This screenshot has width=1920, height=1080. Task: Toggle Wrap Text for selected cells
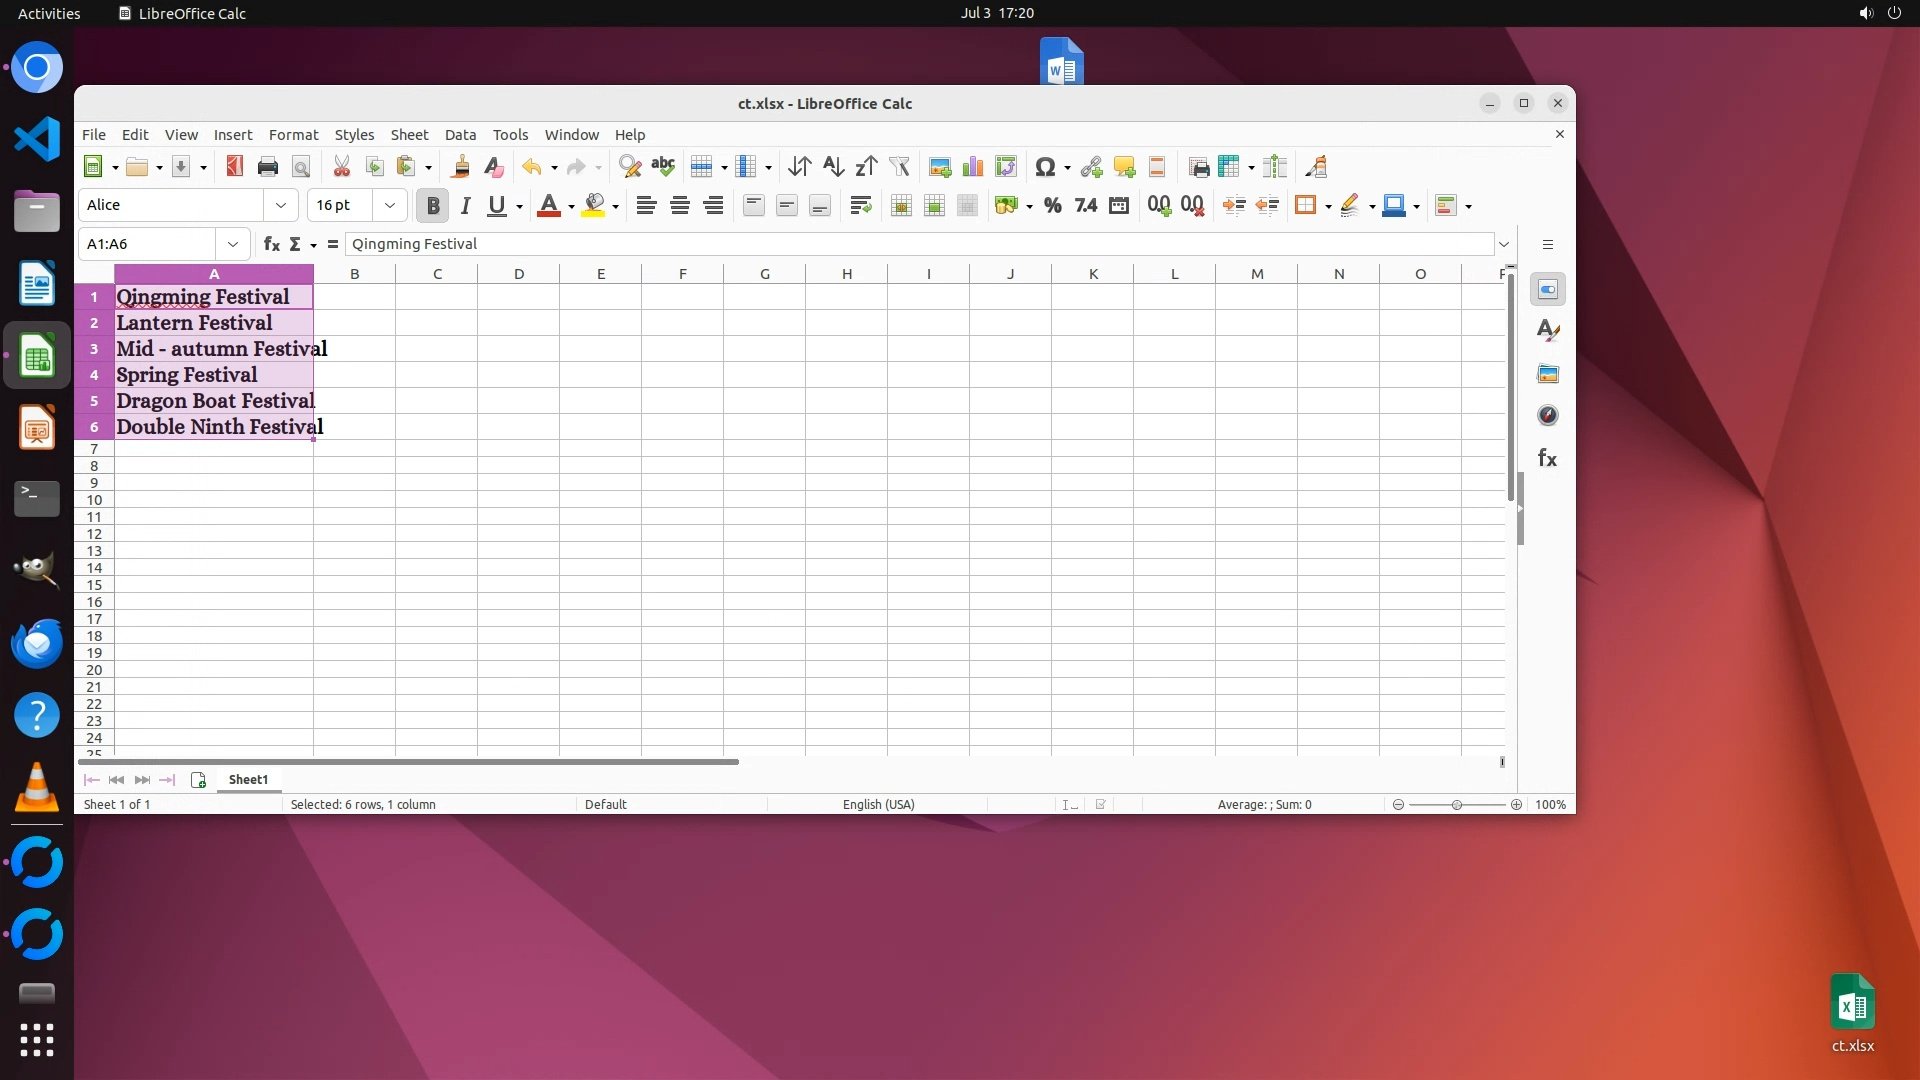click(860, 206)
